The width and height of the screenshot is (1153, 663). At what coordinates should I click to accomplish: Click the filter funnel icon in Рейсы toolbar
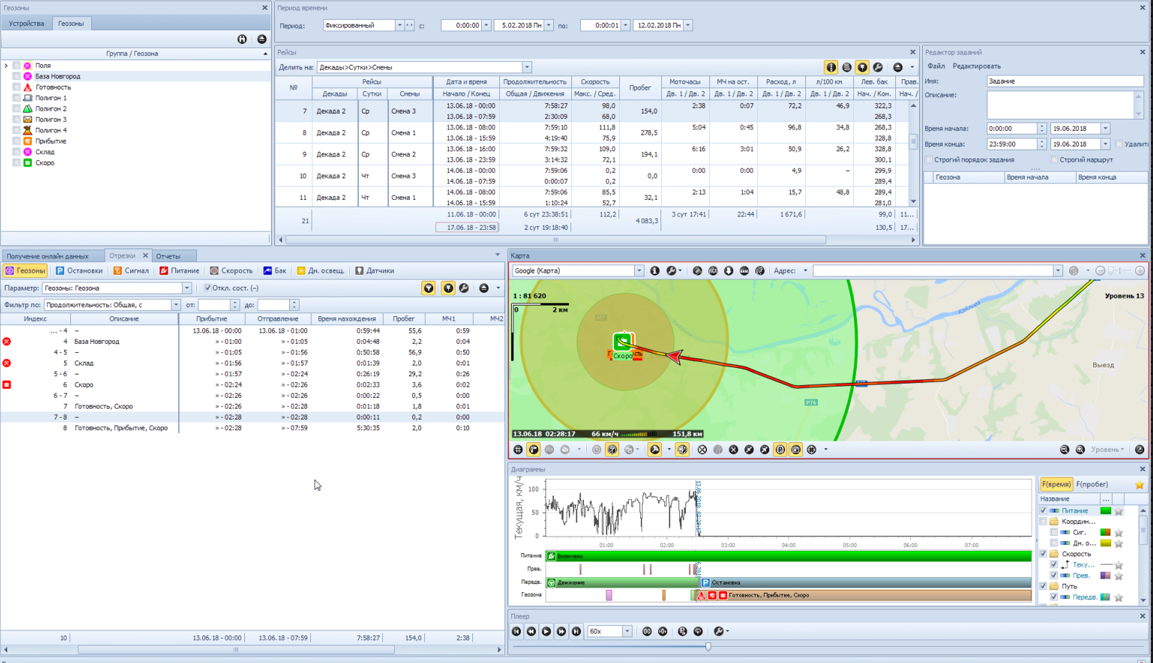click(x=863, y=67)
